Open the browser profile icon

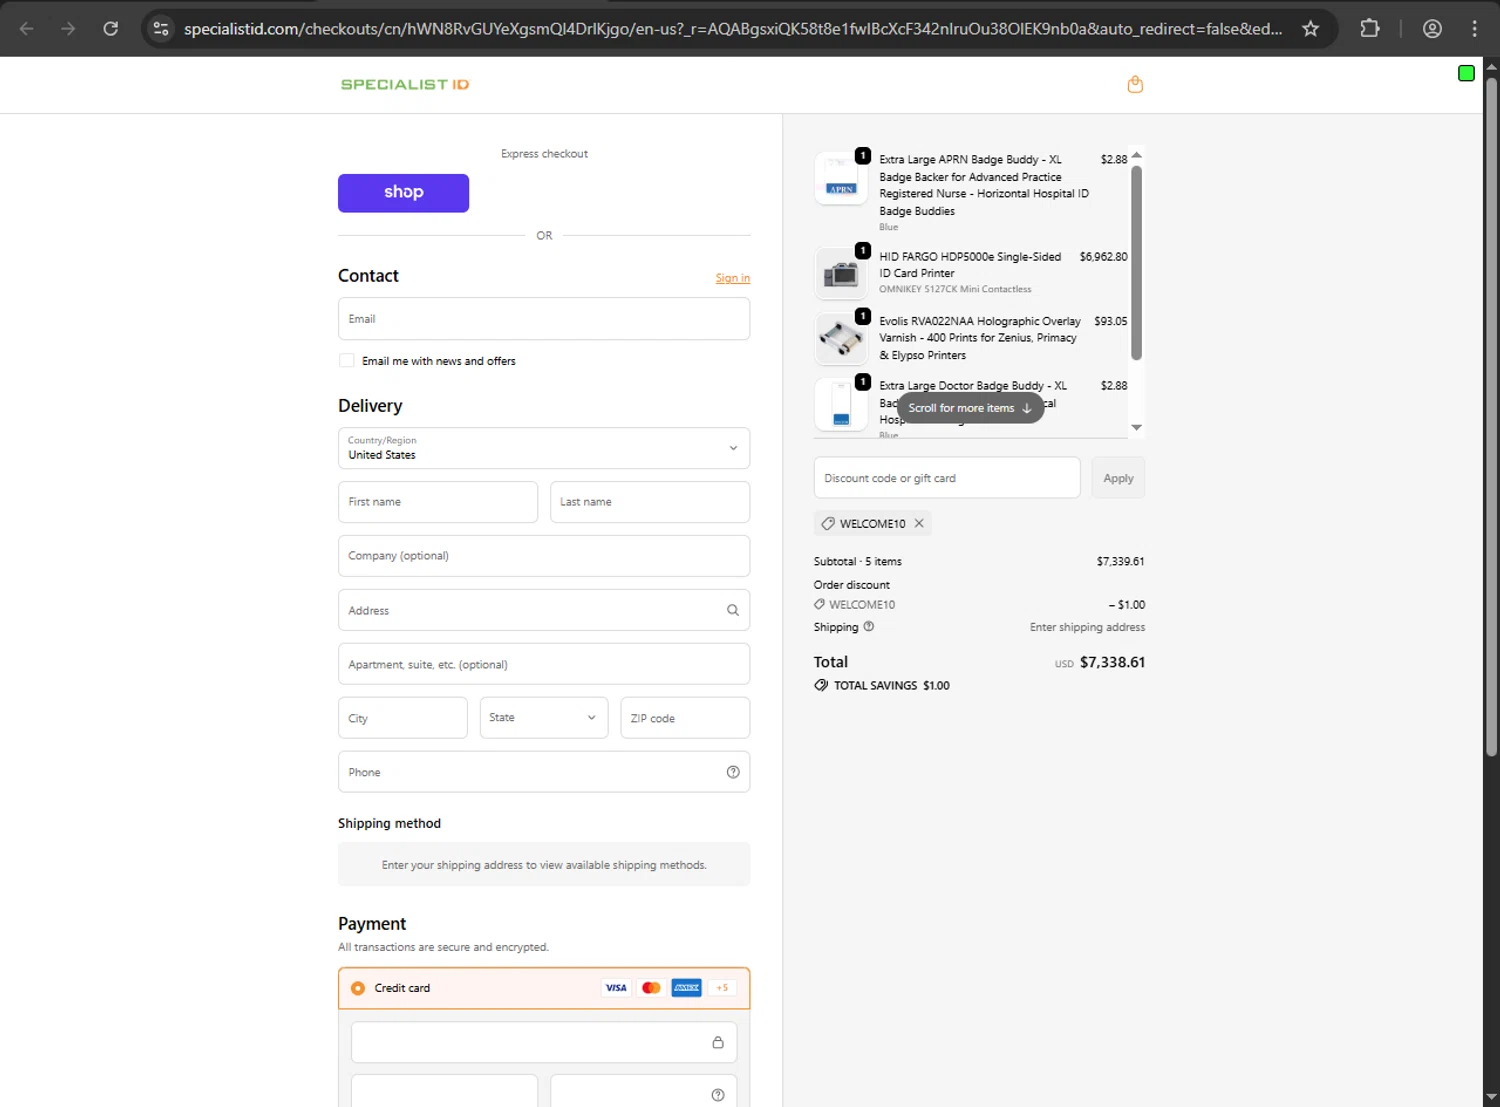click(1432, 29)
